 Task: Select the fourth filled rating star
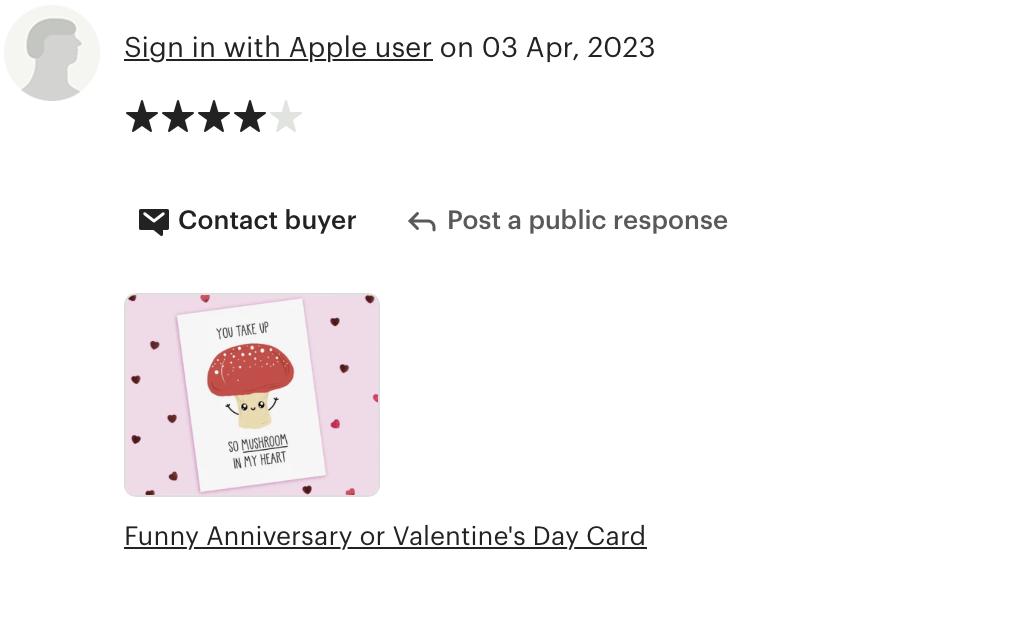pos(250,117)
